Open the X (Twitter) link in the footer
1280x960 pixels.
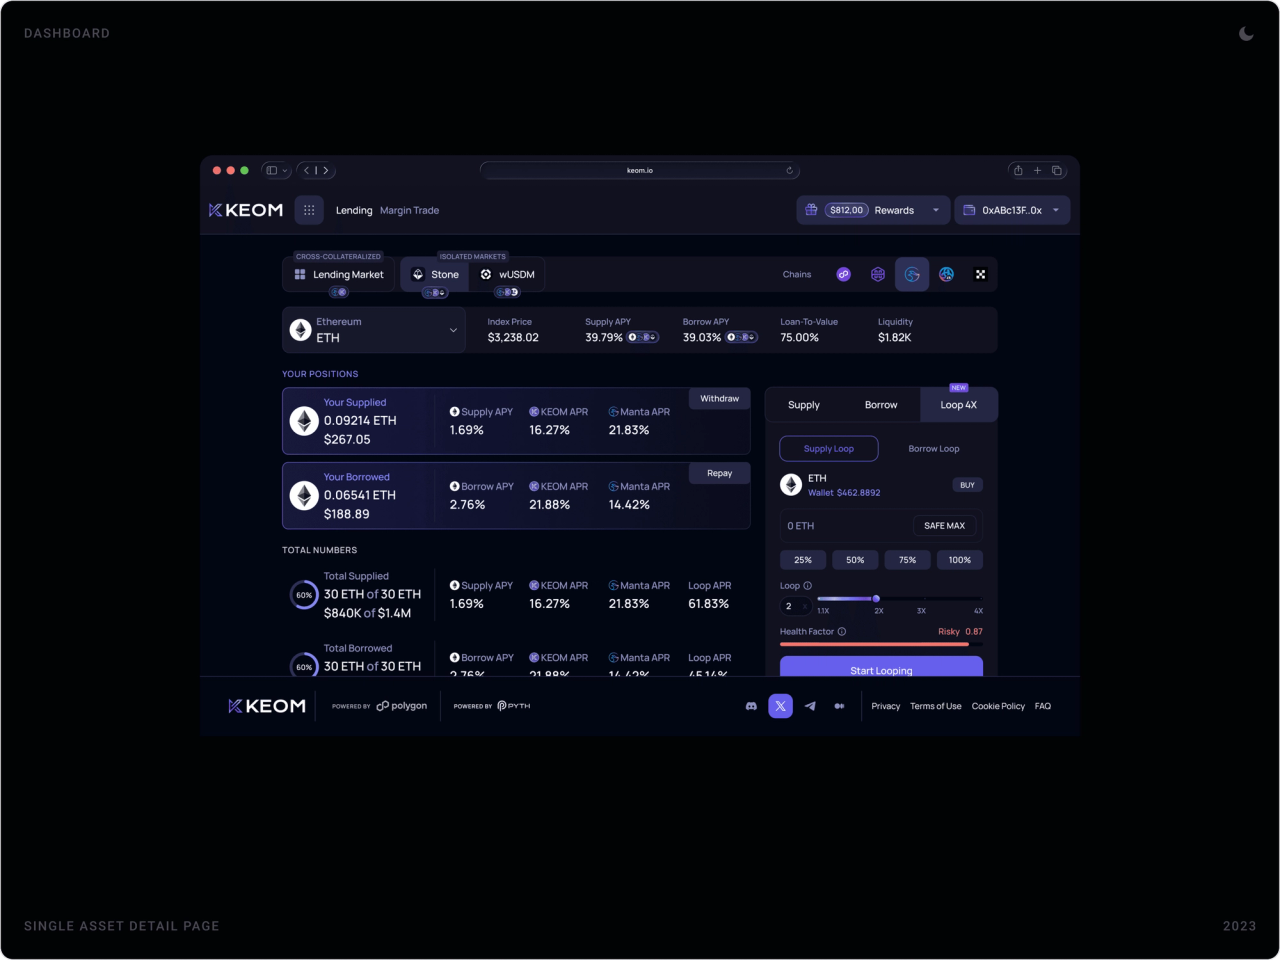pyautogui.click(x=781, y=706)
